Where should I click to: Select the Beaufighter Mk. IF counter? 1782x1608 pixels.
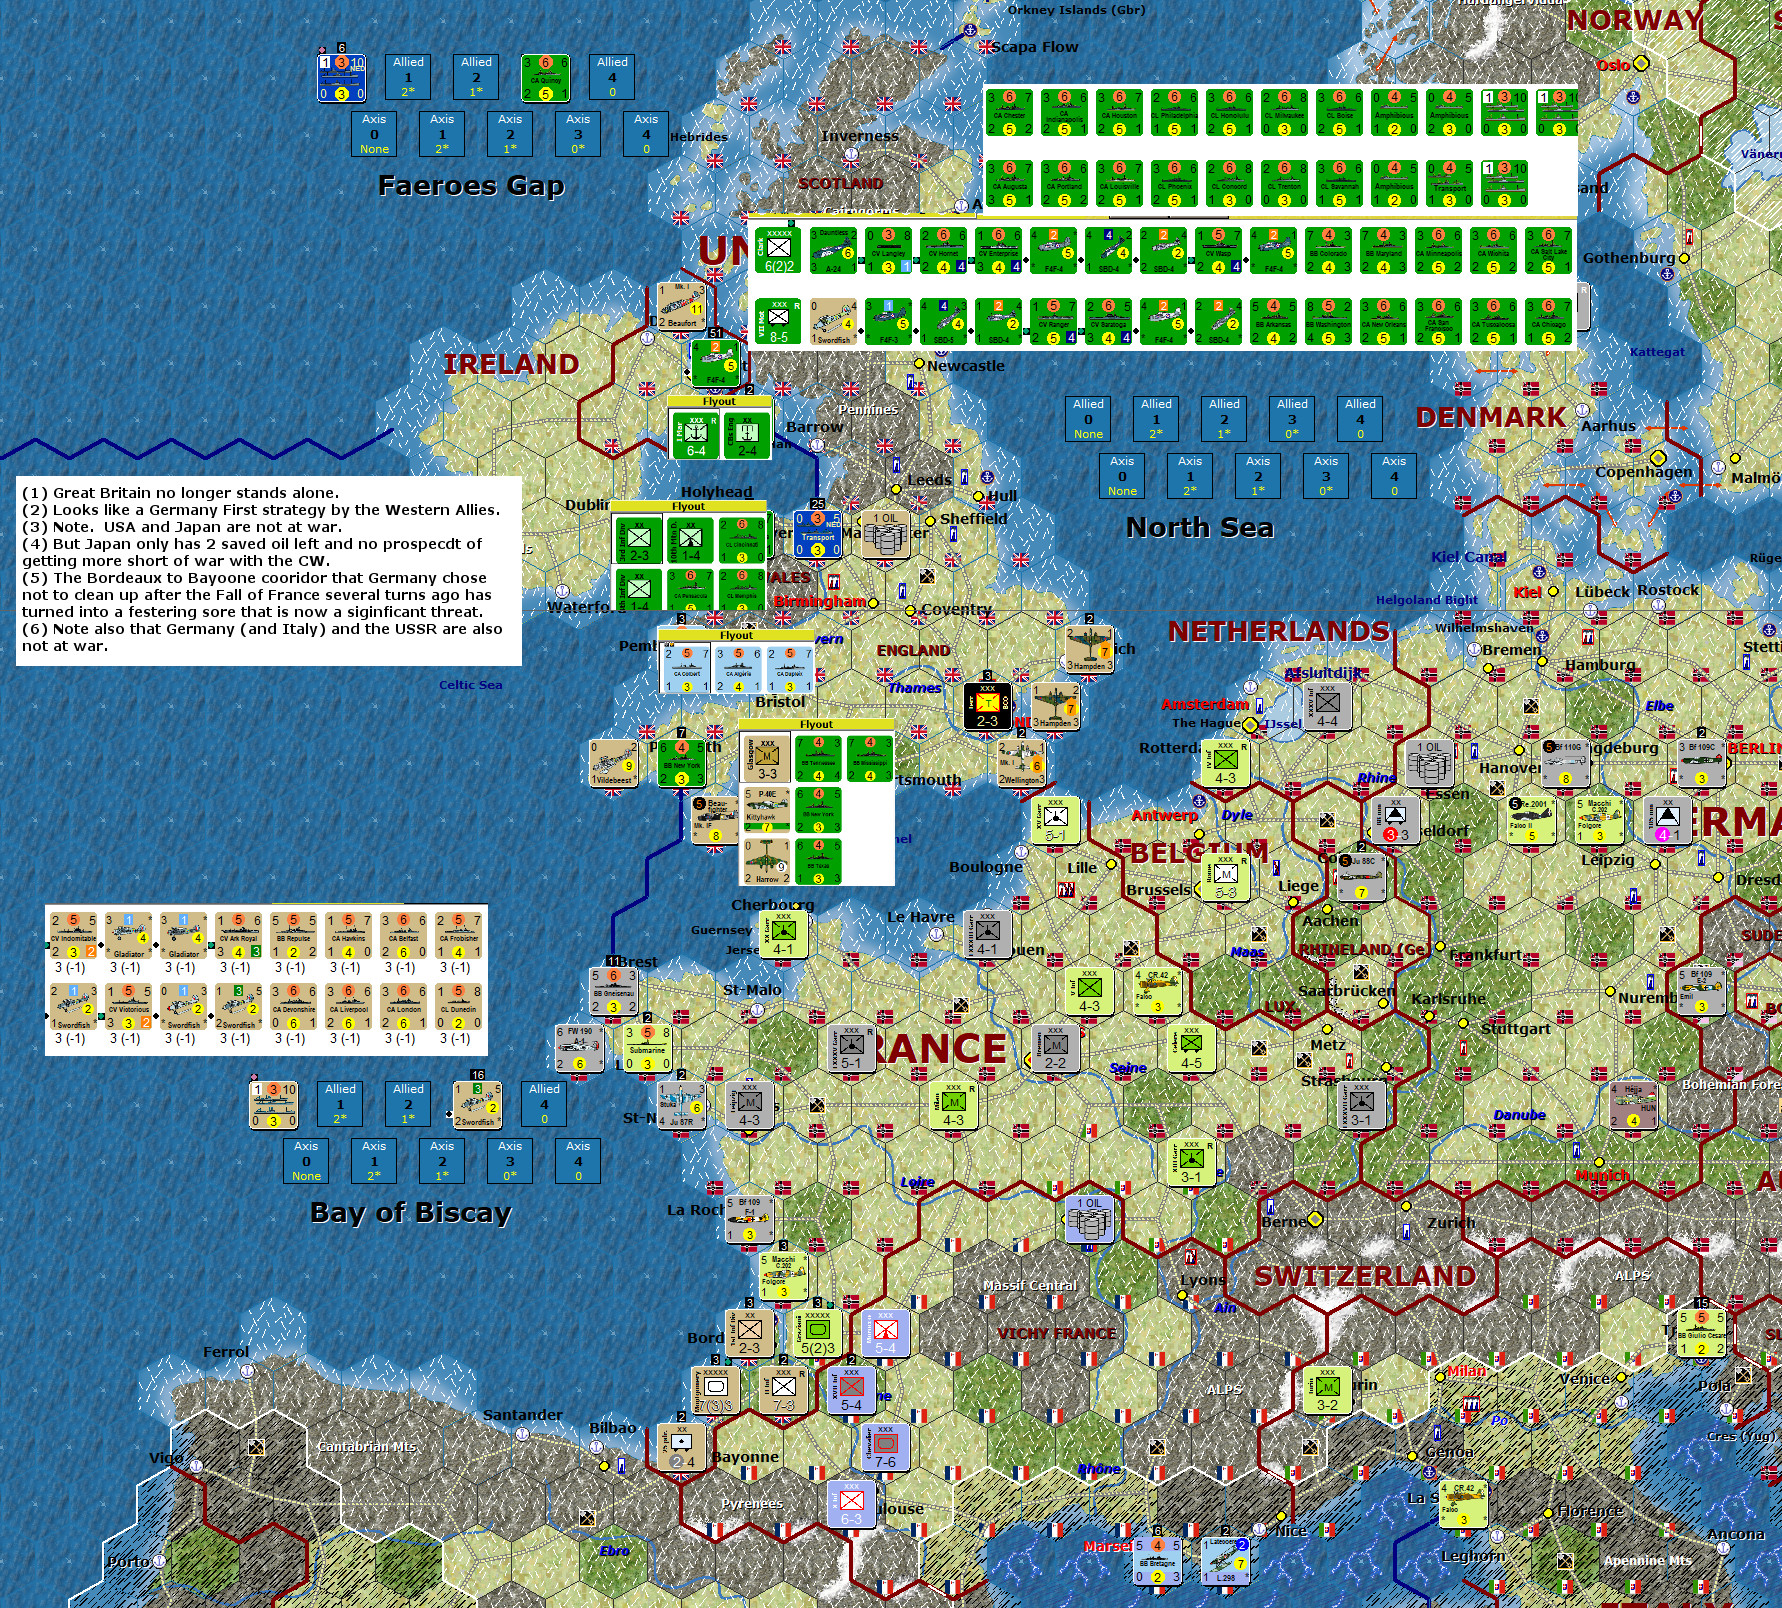716,820
